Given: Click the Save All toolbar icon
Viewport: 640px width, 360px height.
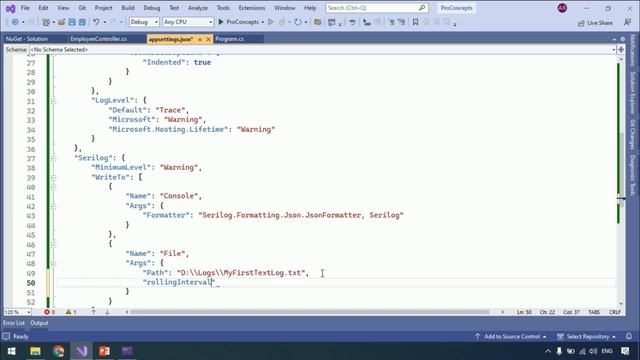Looking at the screenshot, I should 82,22.
